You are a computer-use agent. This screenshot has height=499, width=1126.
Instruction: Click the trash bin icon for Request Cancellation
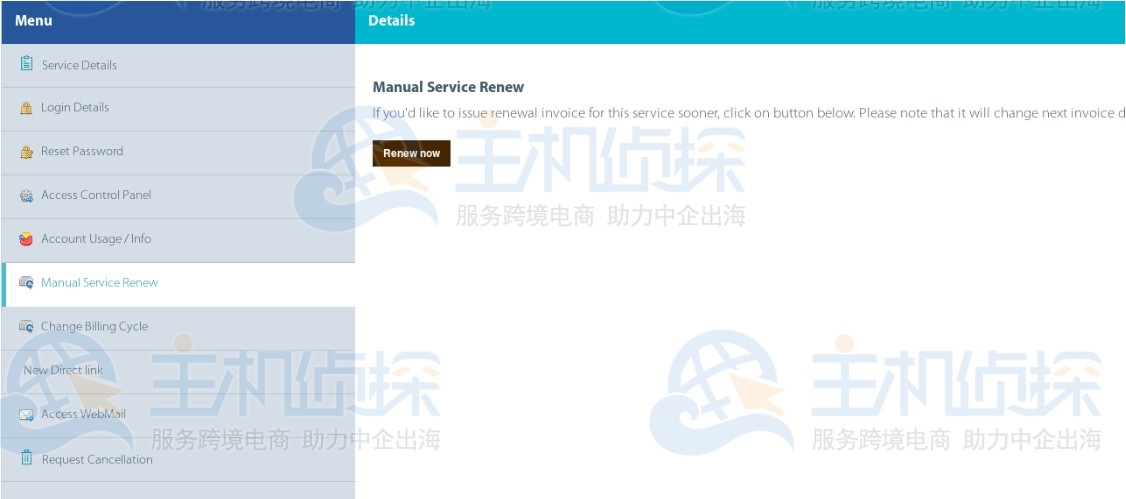[x=27, y=459]
